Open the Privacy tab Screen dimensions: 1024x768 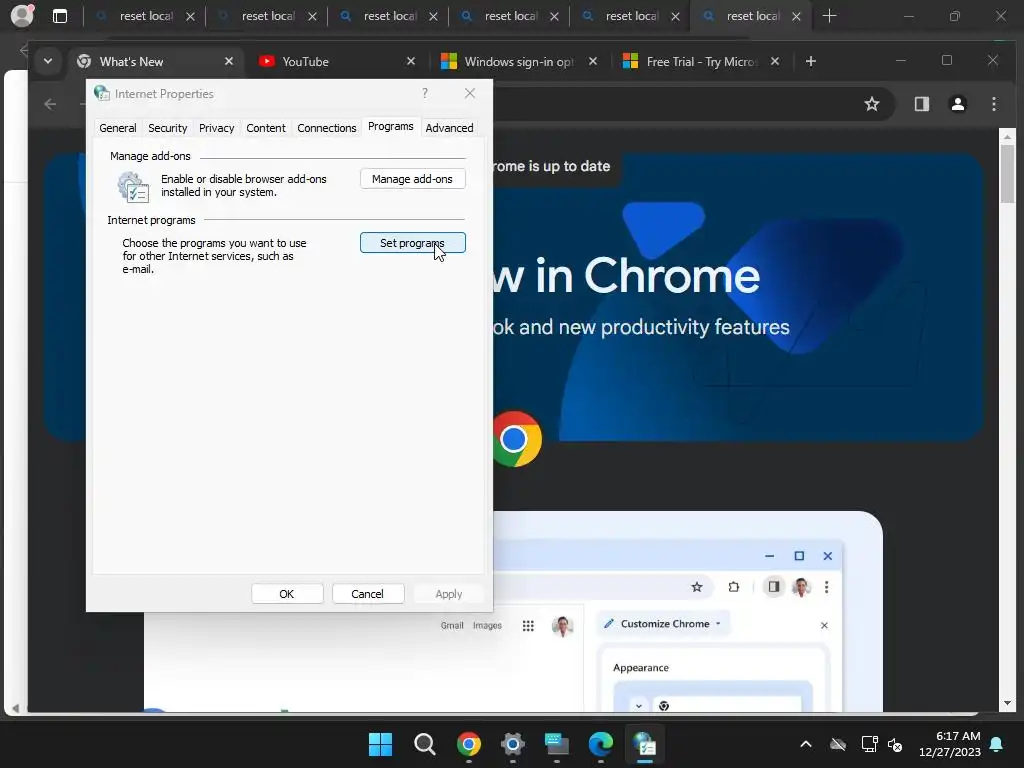[x=217, y=128]
